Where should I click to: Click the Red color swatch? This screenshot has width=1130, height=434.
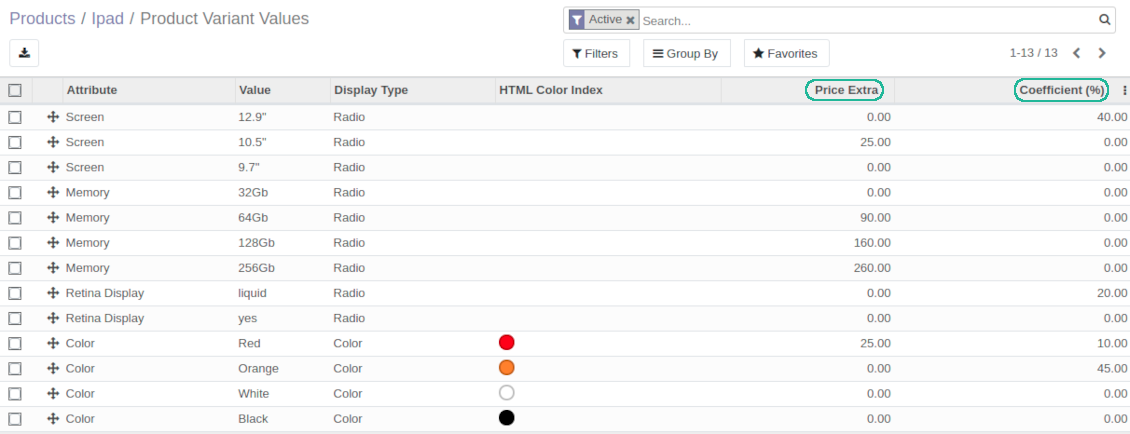[x=507, y=342]
